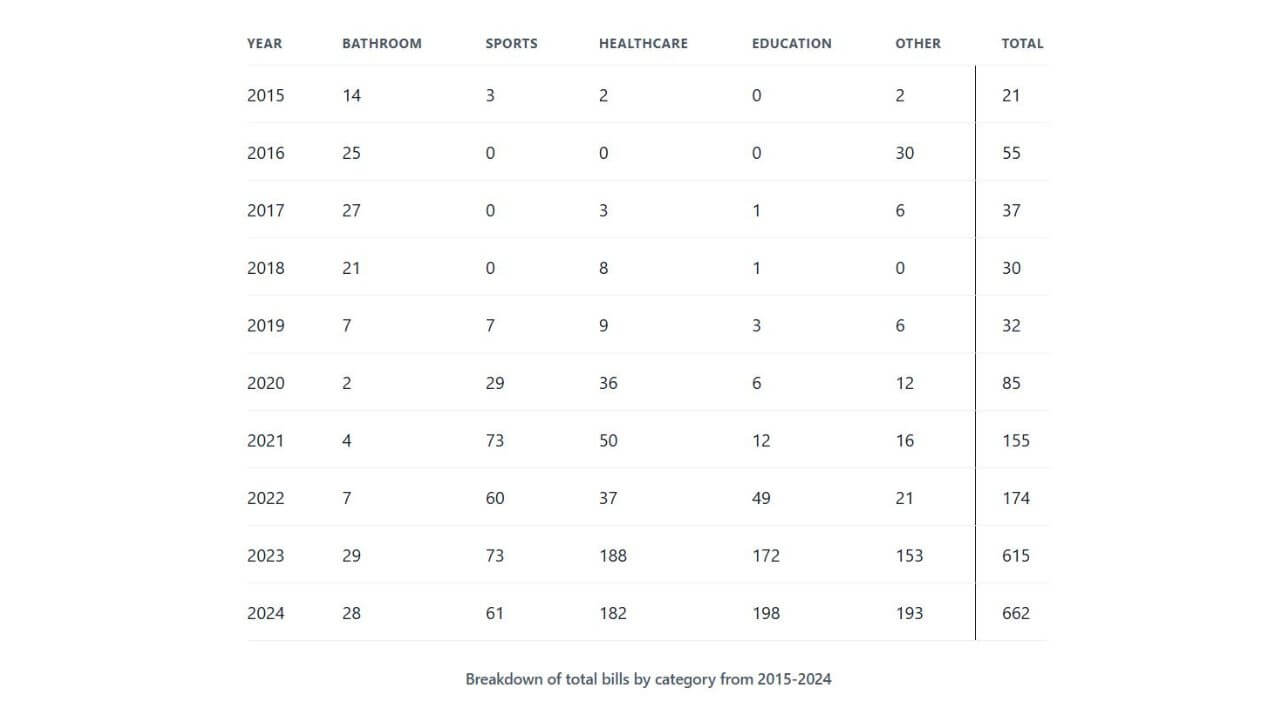
Task: Click the table caption about bills breakdown
Action: coord(648,679)
